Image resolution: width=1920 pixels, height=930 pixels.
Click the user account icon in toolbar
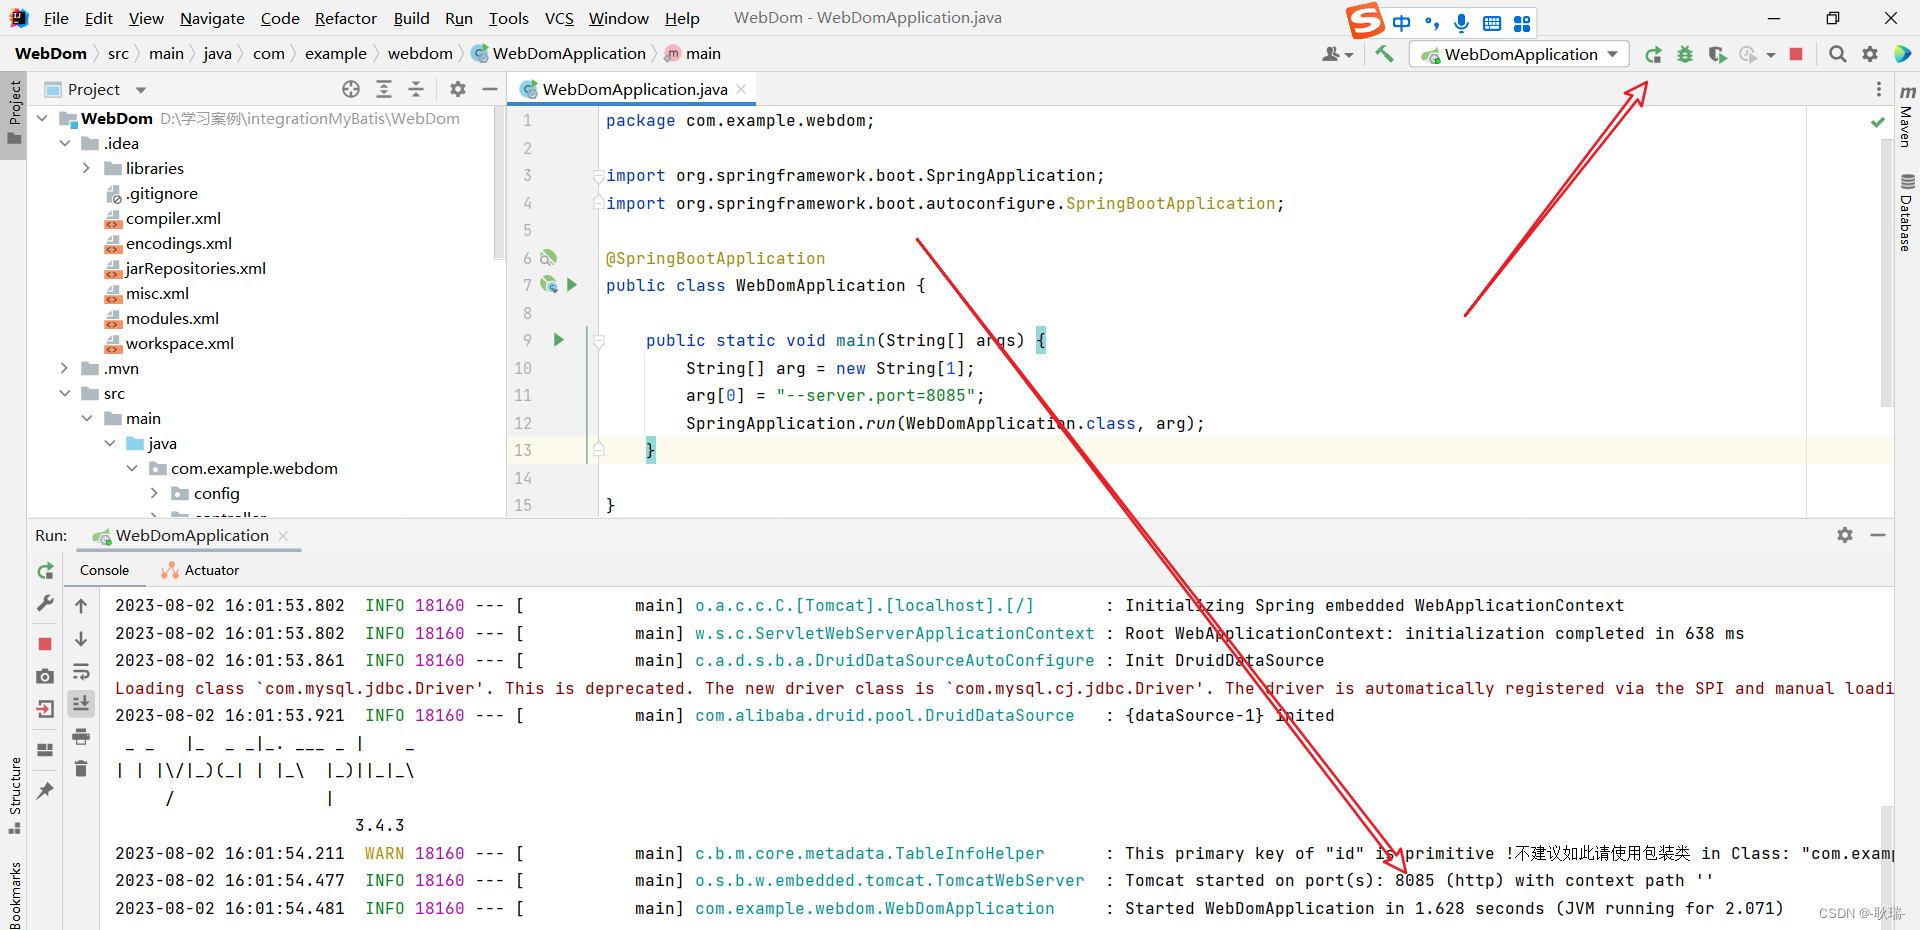(1336, 54)
